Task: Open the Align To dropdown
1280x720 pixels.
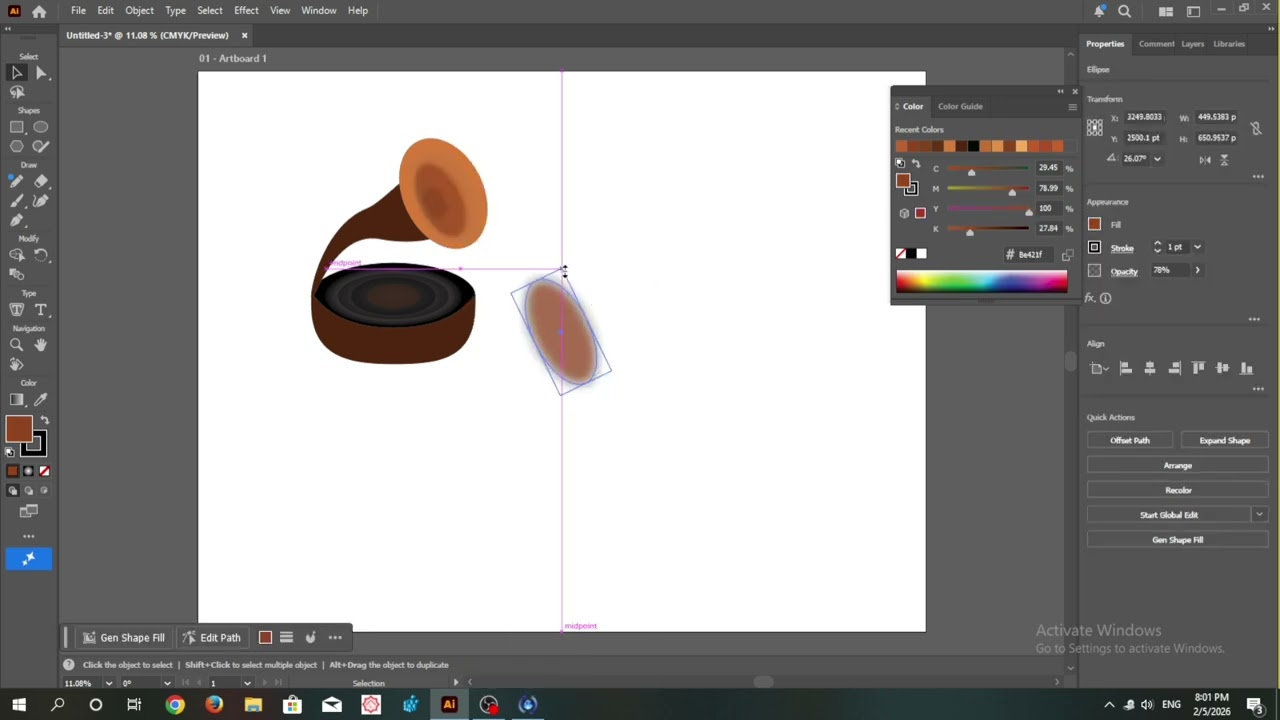Action: click(x=1099, y=368)
